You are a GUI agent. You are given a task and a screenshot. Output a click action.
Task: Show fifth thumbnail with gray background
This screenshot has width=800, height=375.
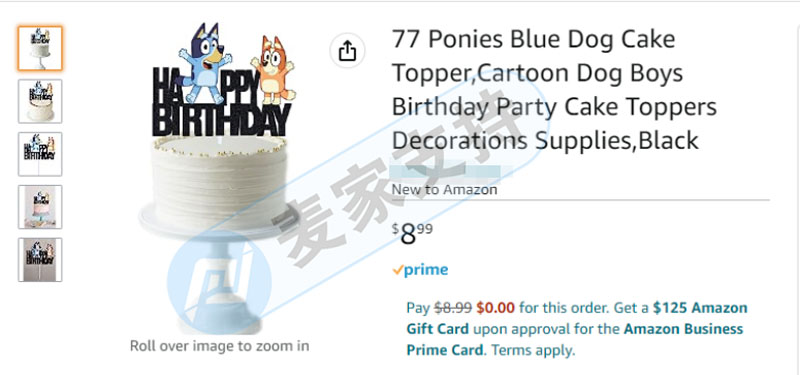(40, 259)
